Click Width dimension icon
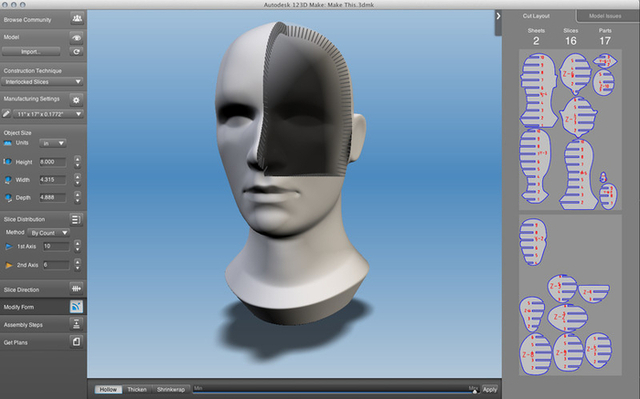 (8, 180)
